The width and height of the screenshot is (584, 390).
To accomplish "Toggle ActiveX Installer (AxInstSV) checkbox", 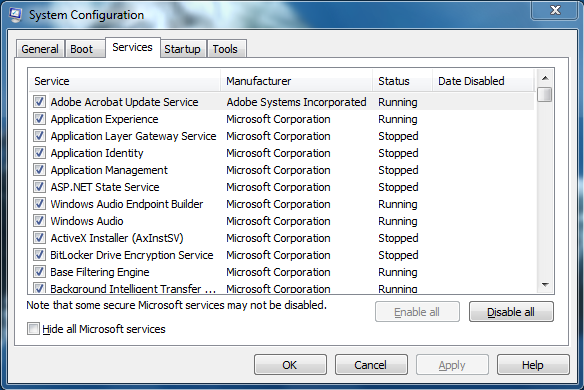I will click(x=39, y=238).
